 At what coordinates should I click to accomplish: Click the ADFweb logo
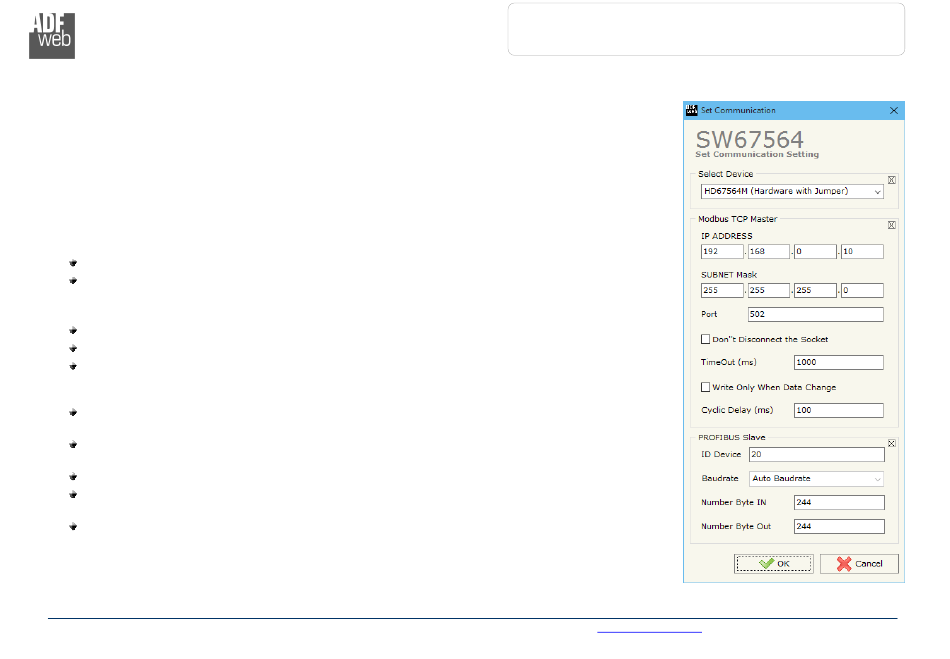click(x=52, y=36)
